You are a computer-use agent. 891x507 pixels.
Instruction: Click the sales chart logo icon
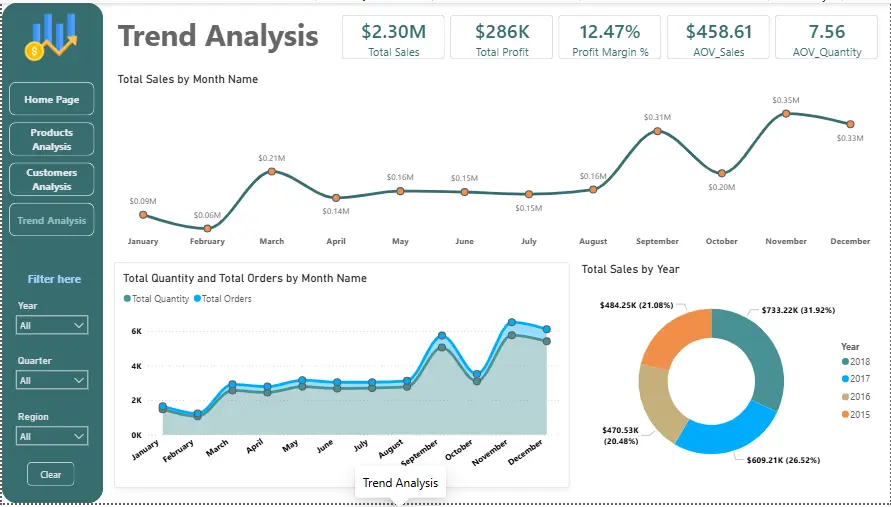coord(51,37)
